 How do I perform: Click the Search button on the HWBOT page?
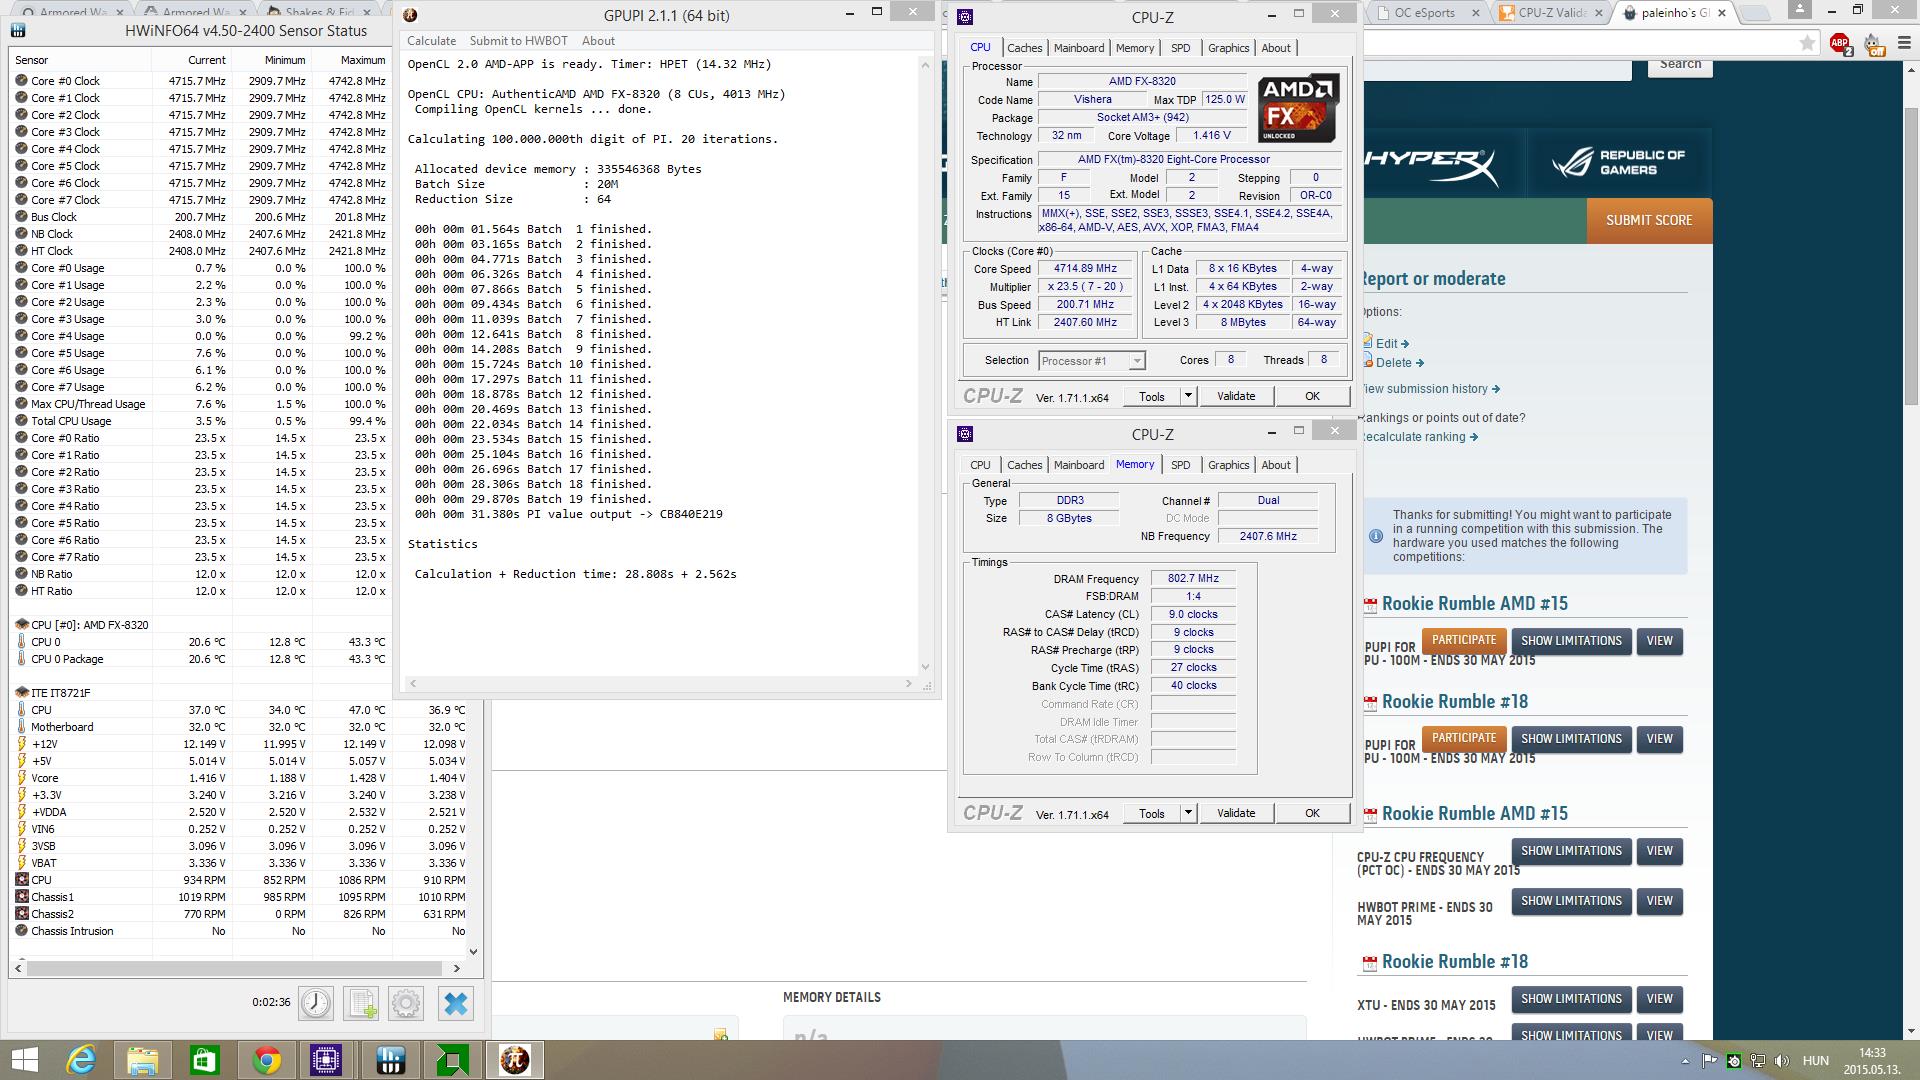pos(1680,66)
